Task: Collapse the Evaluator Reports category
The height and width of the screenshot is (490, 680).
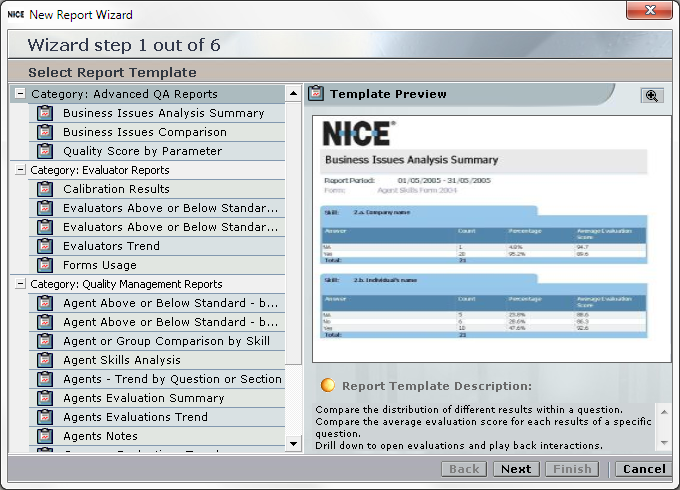Action: tap(20, 170)
